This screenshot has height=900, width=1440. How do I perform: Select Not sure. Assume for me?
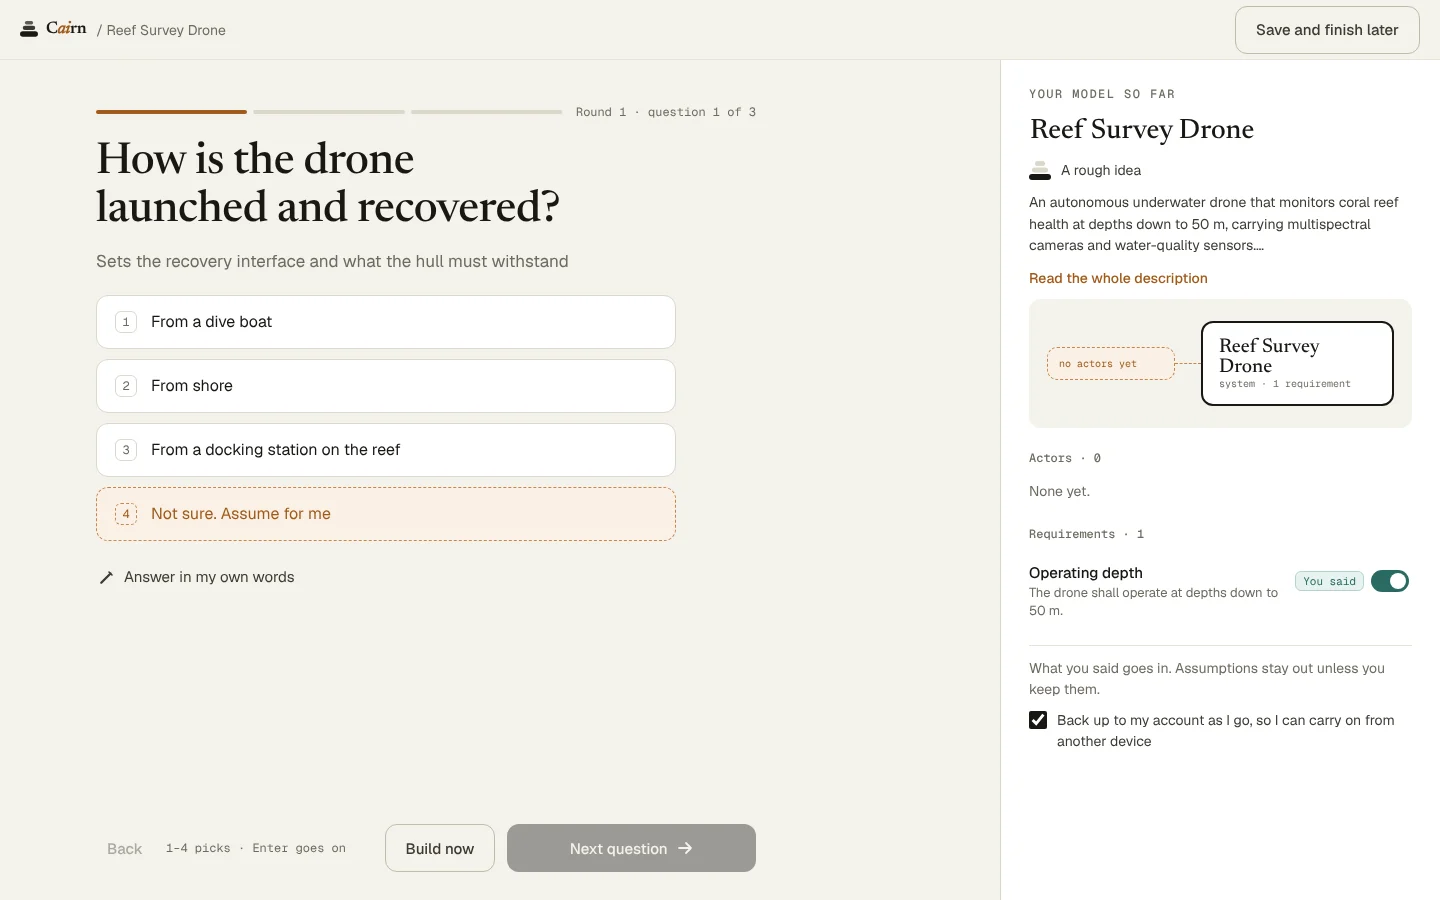pos(386,514)
